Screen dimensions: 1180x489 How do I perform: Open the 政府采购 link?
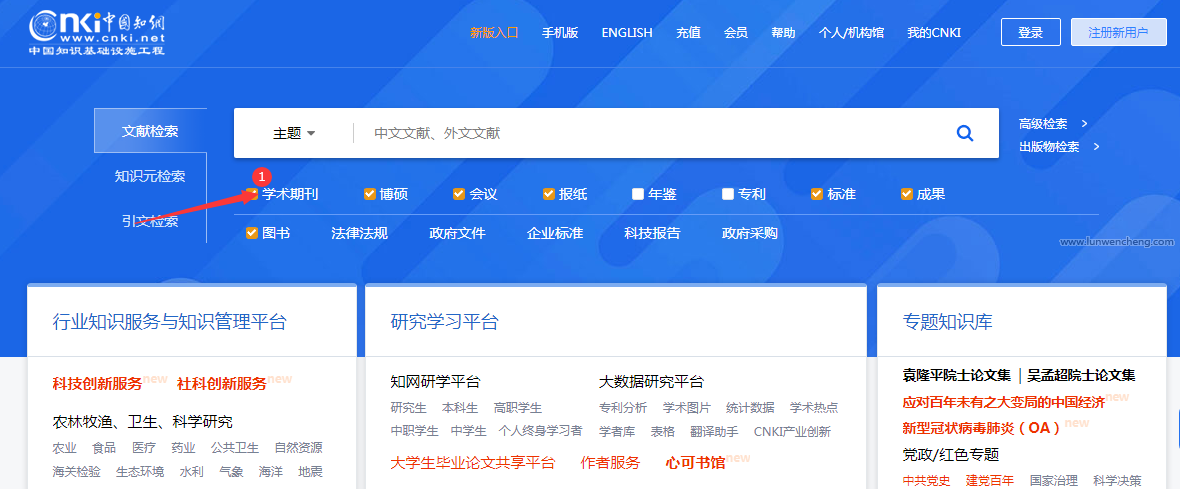750,233
